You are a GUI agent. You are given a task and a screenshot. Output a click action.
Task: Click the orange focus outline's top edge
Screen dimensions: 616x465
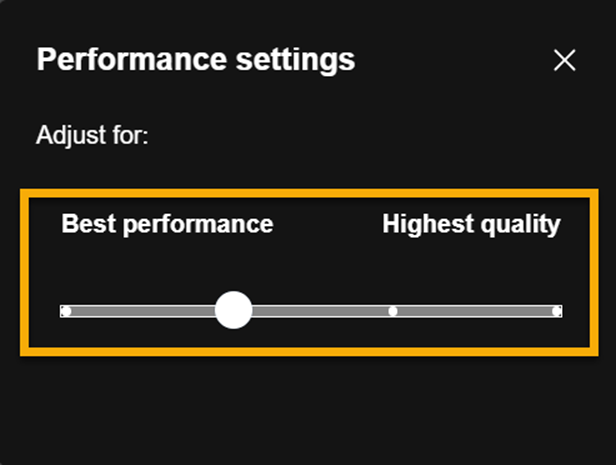(x=309, y=193)
